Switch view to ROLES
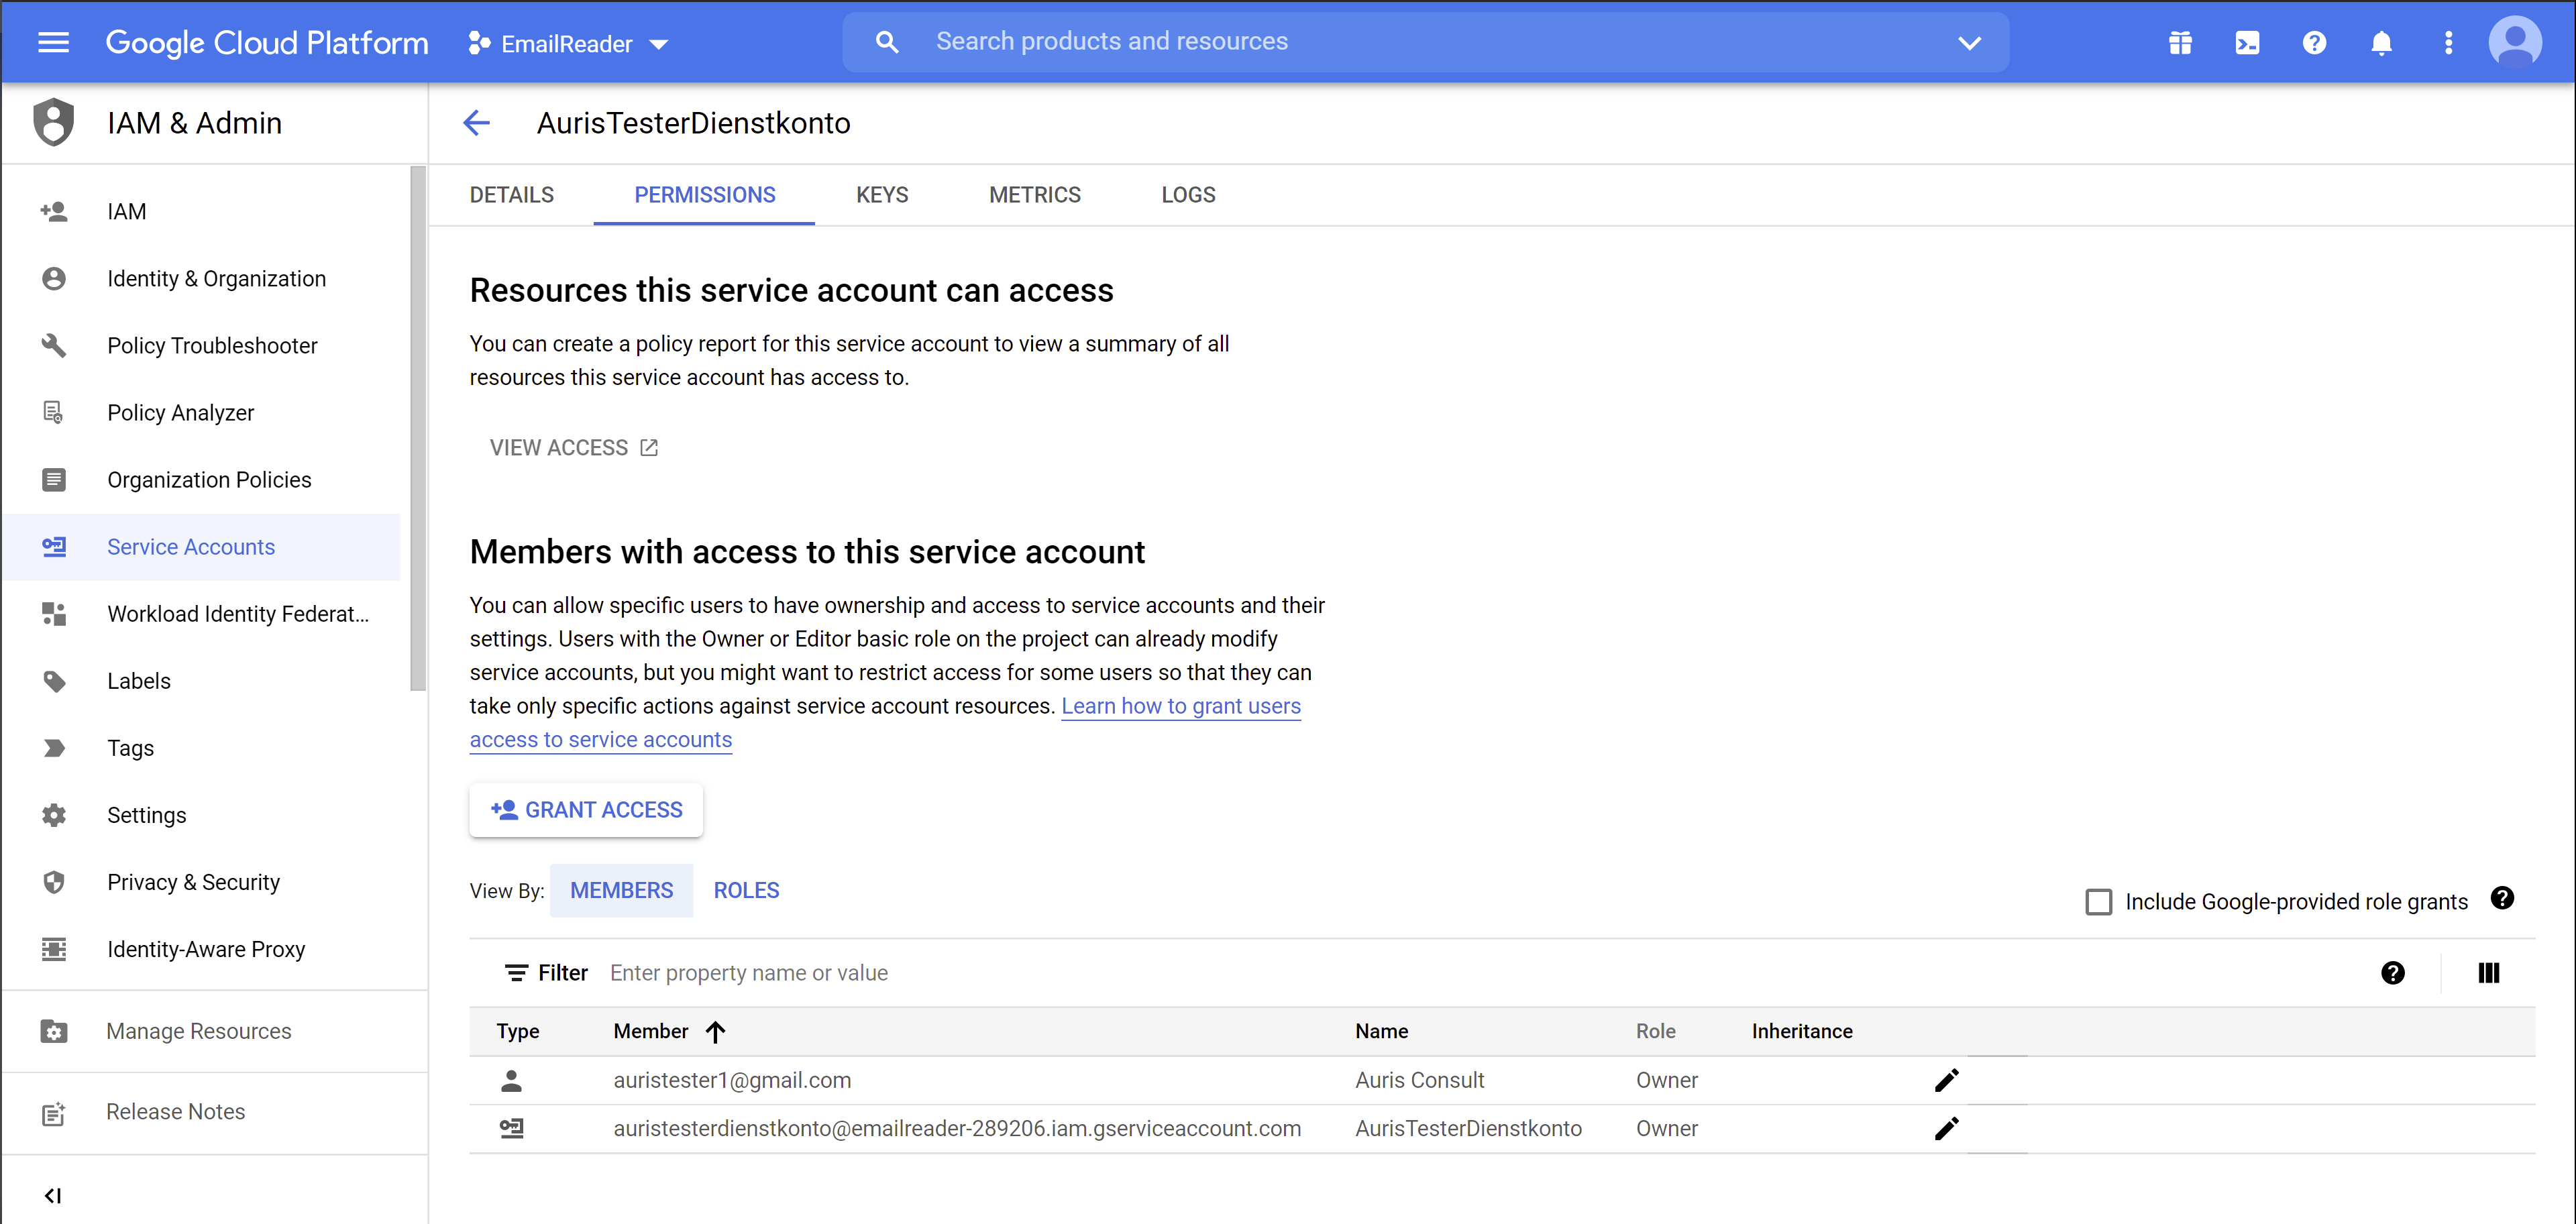This screenshot has height=1224, width=2576. 746,890
